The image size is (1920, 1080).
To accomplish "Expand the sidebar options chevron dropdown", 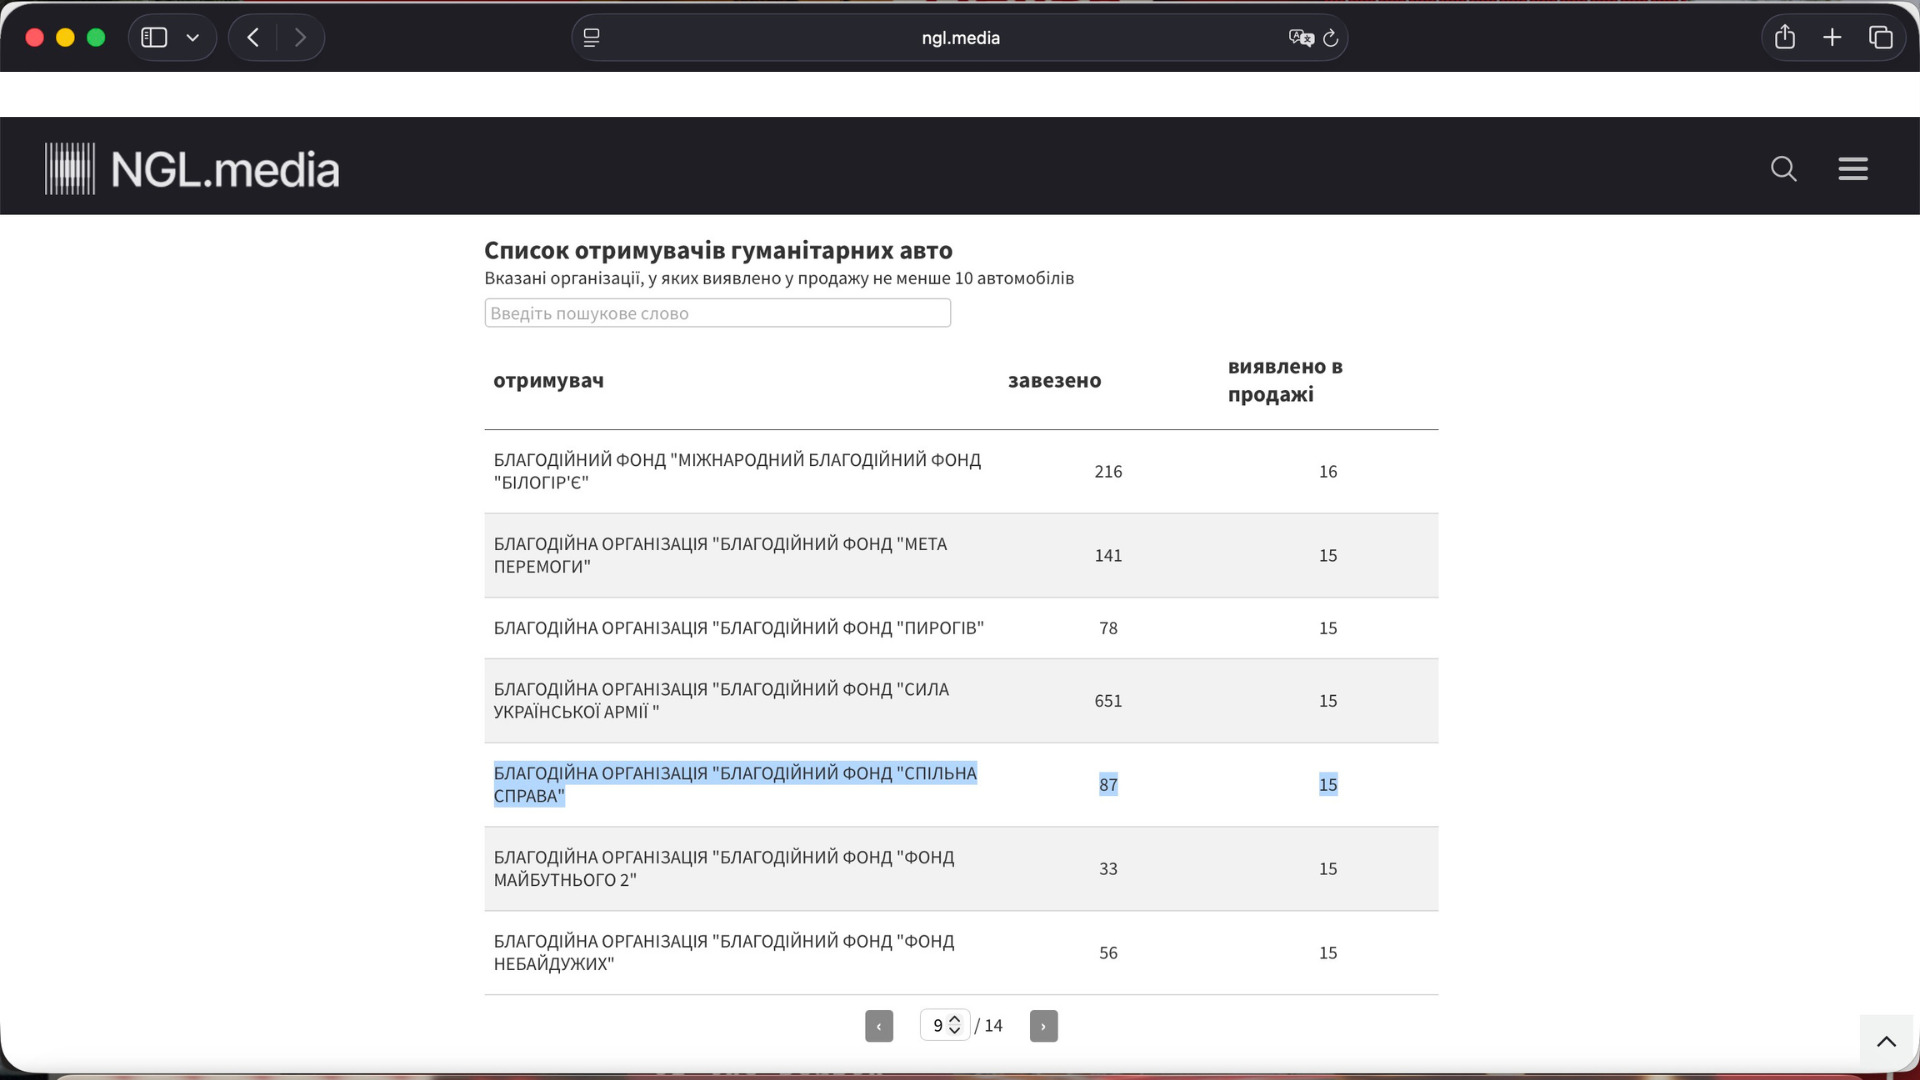I will 194,37.
